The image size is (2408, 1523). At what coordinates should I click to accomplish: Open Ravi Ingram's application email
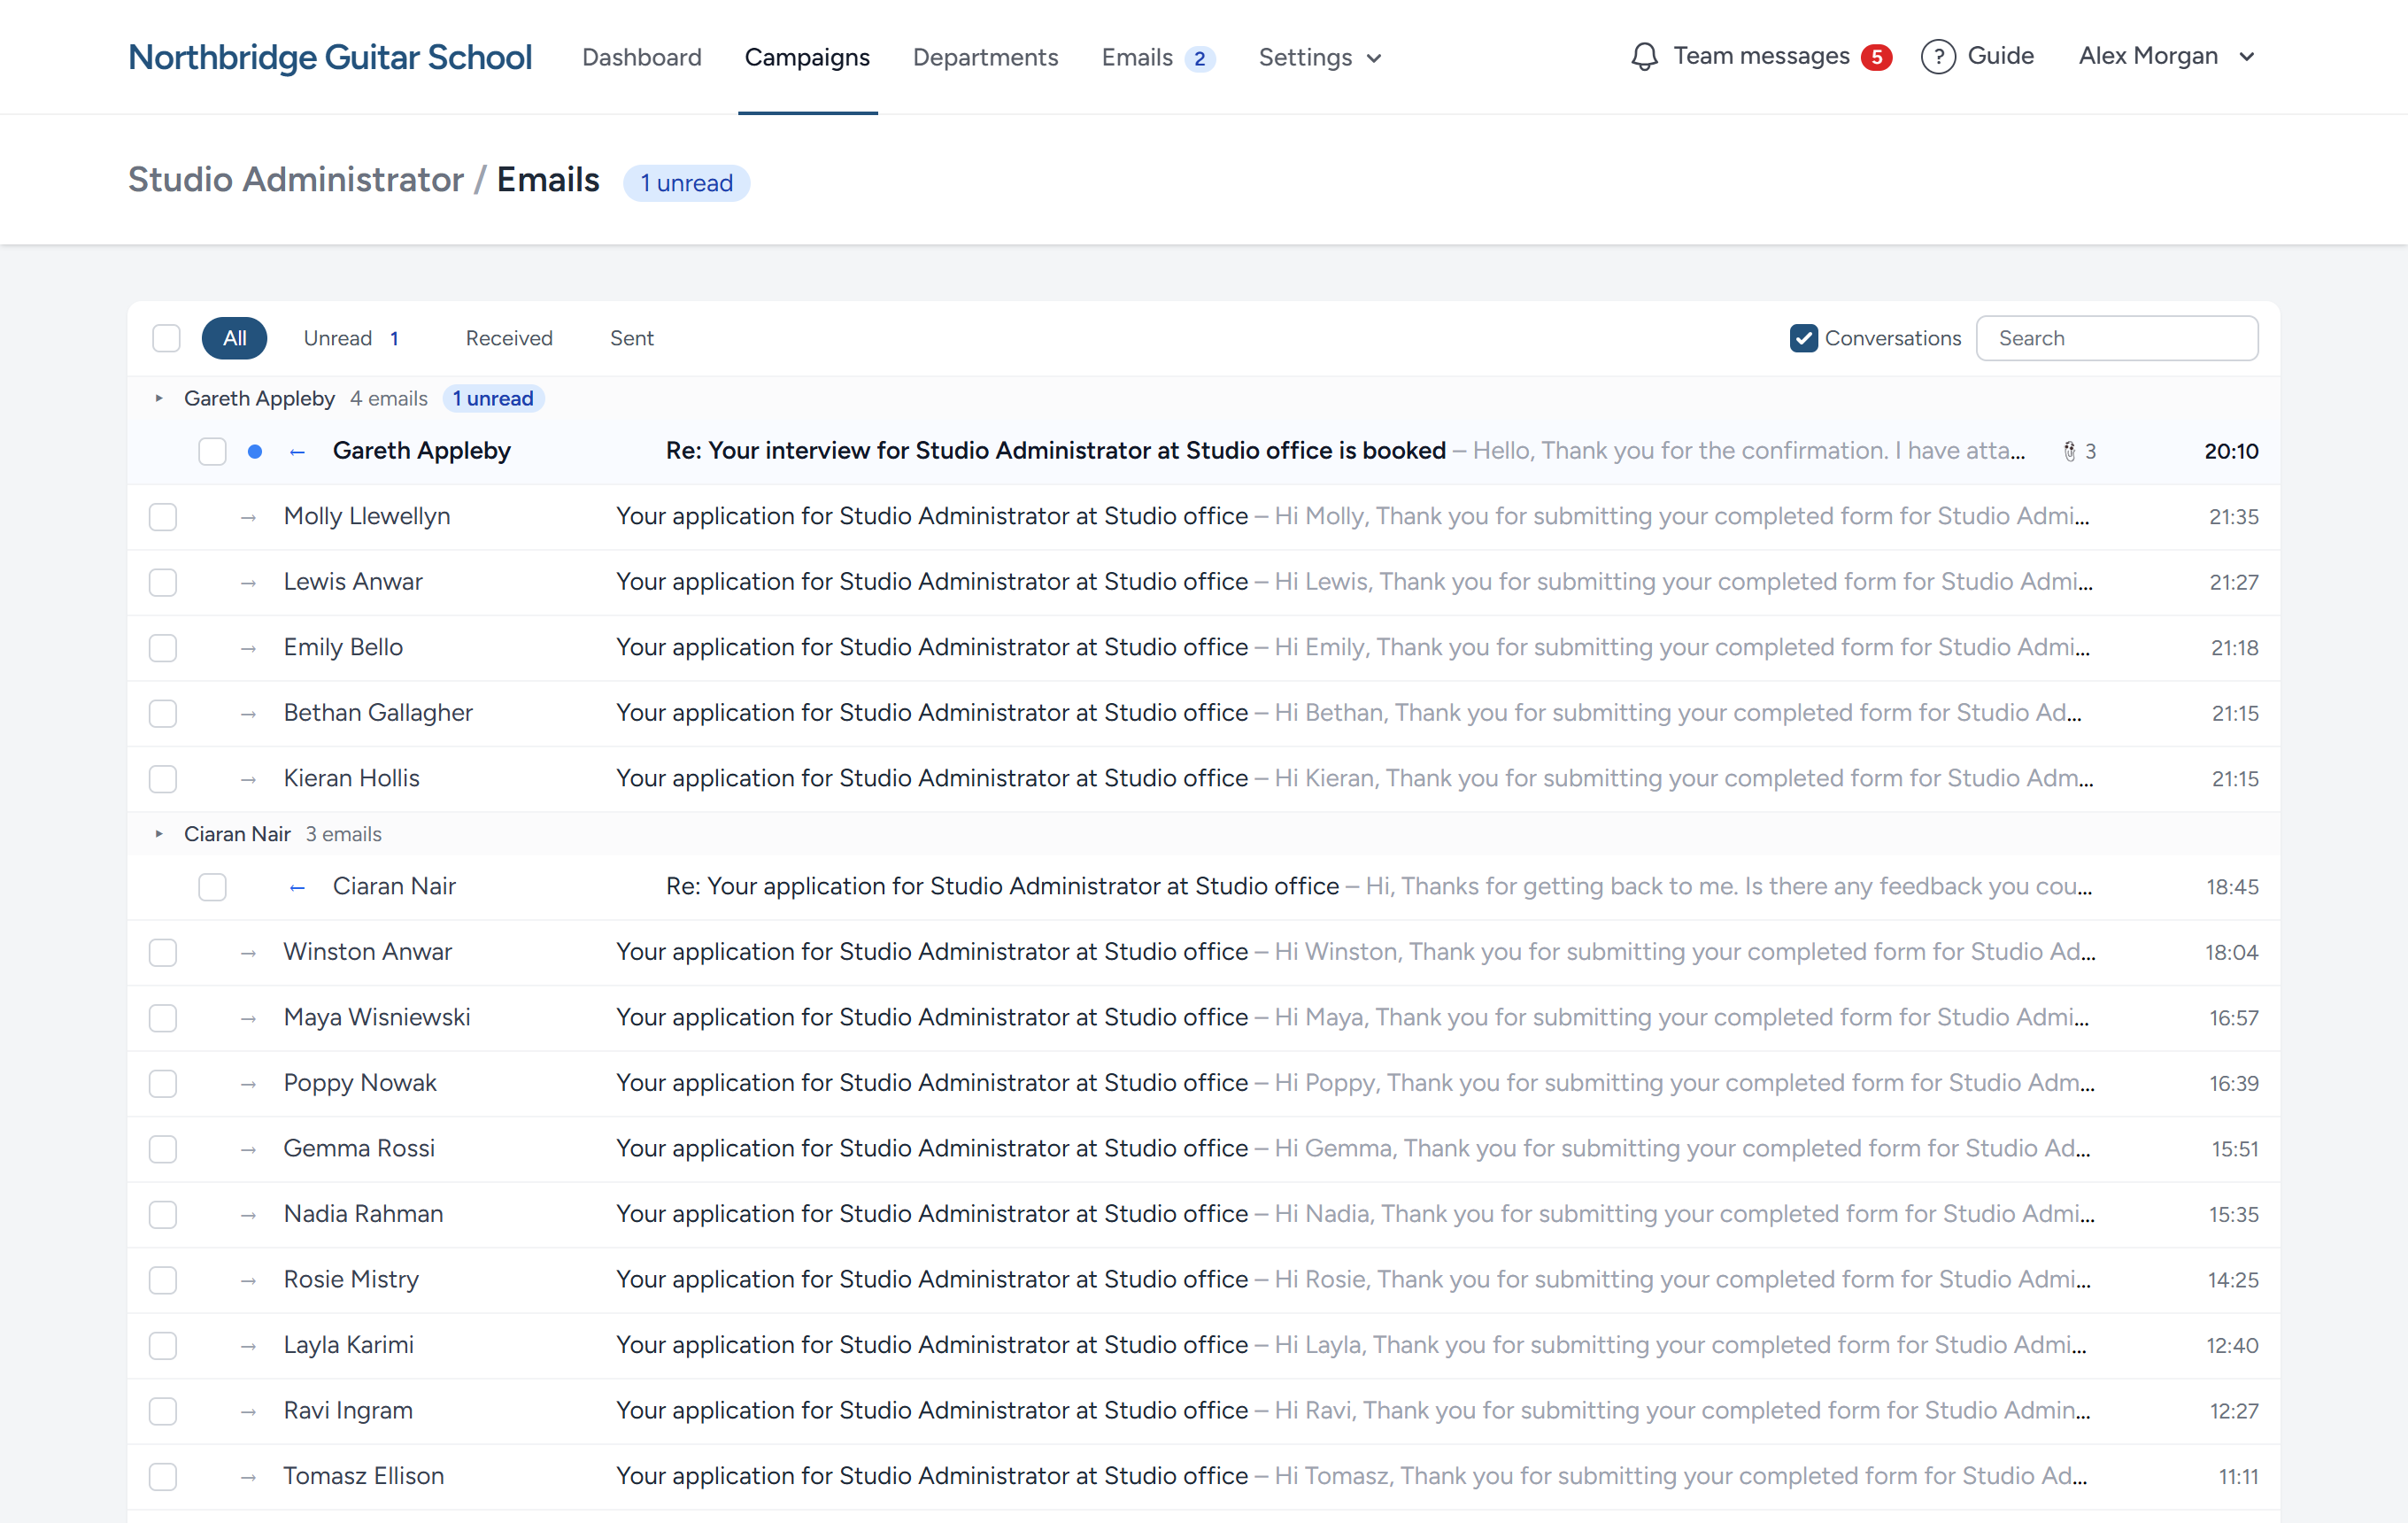(x=1204, y=1411)
